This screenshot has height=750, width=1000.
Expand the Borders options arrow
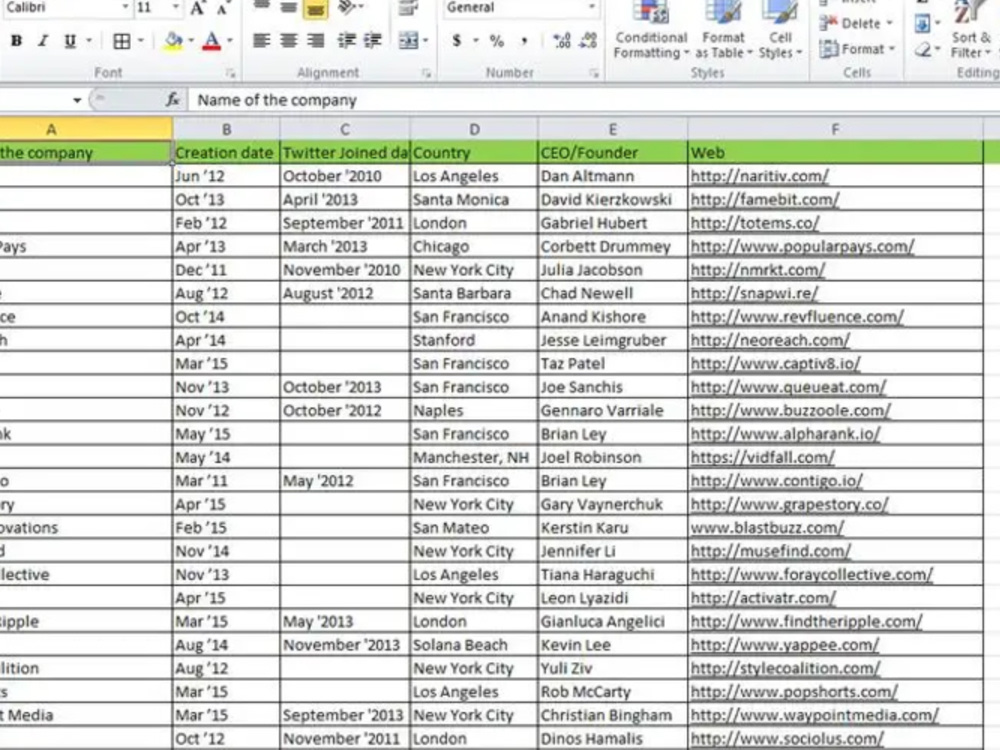point(140,41)
